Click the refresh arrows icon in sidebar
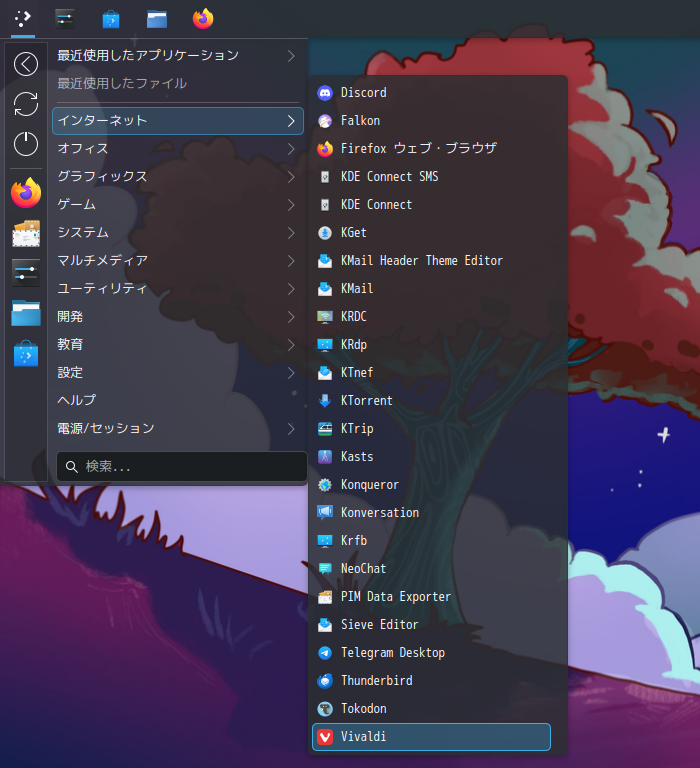Screen dimensions: 700x768 (x=26, y=104)
